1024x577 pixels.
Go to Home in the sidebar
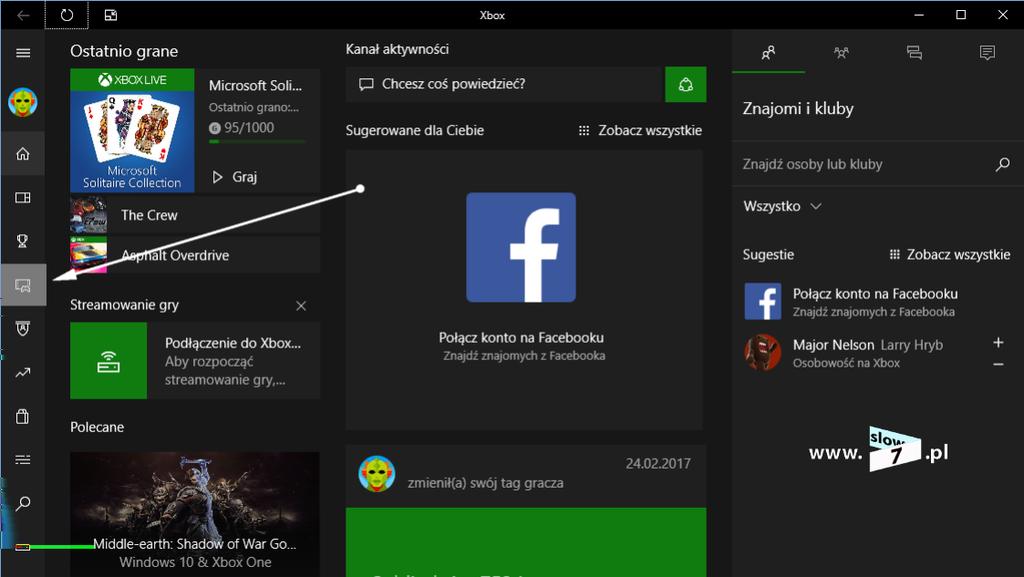[x=23, y=154]
